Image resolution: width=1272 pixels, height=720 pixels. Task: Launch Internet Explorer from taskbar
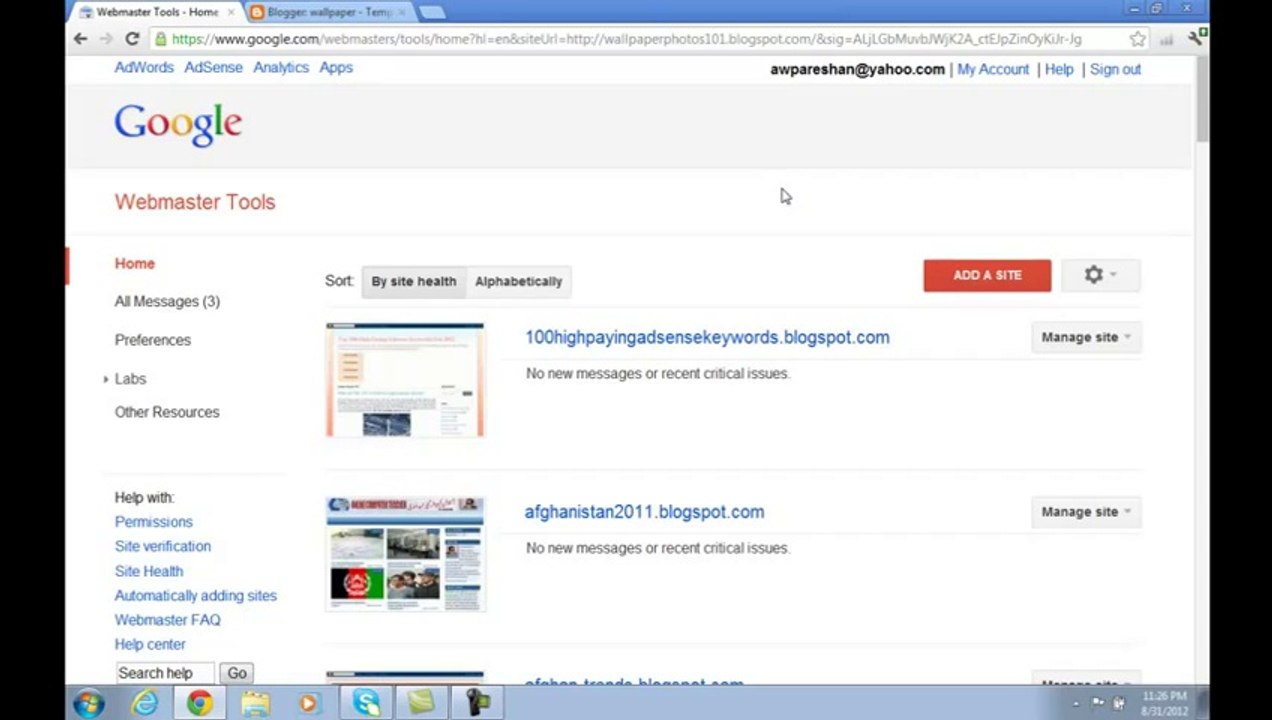click(x=145, y=703)
